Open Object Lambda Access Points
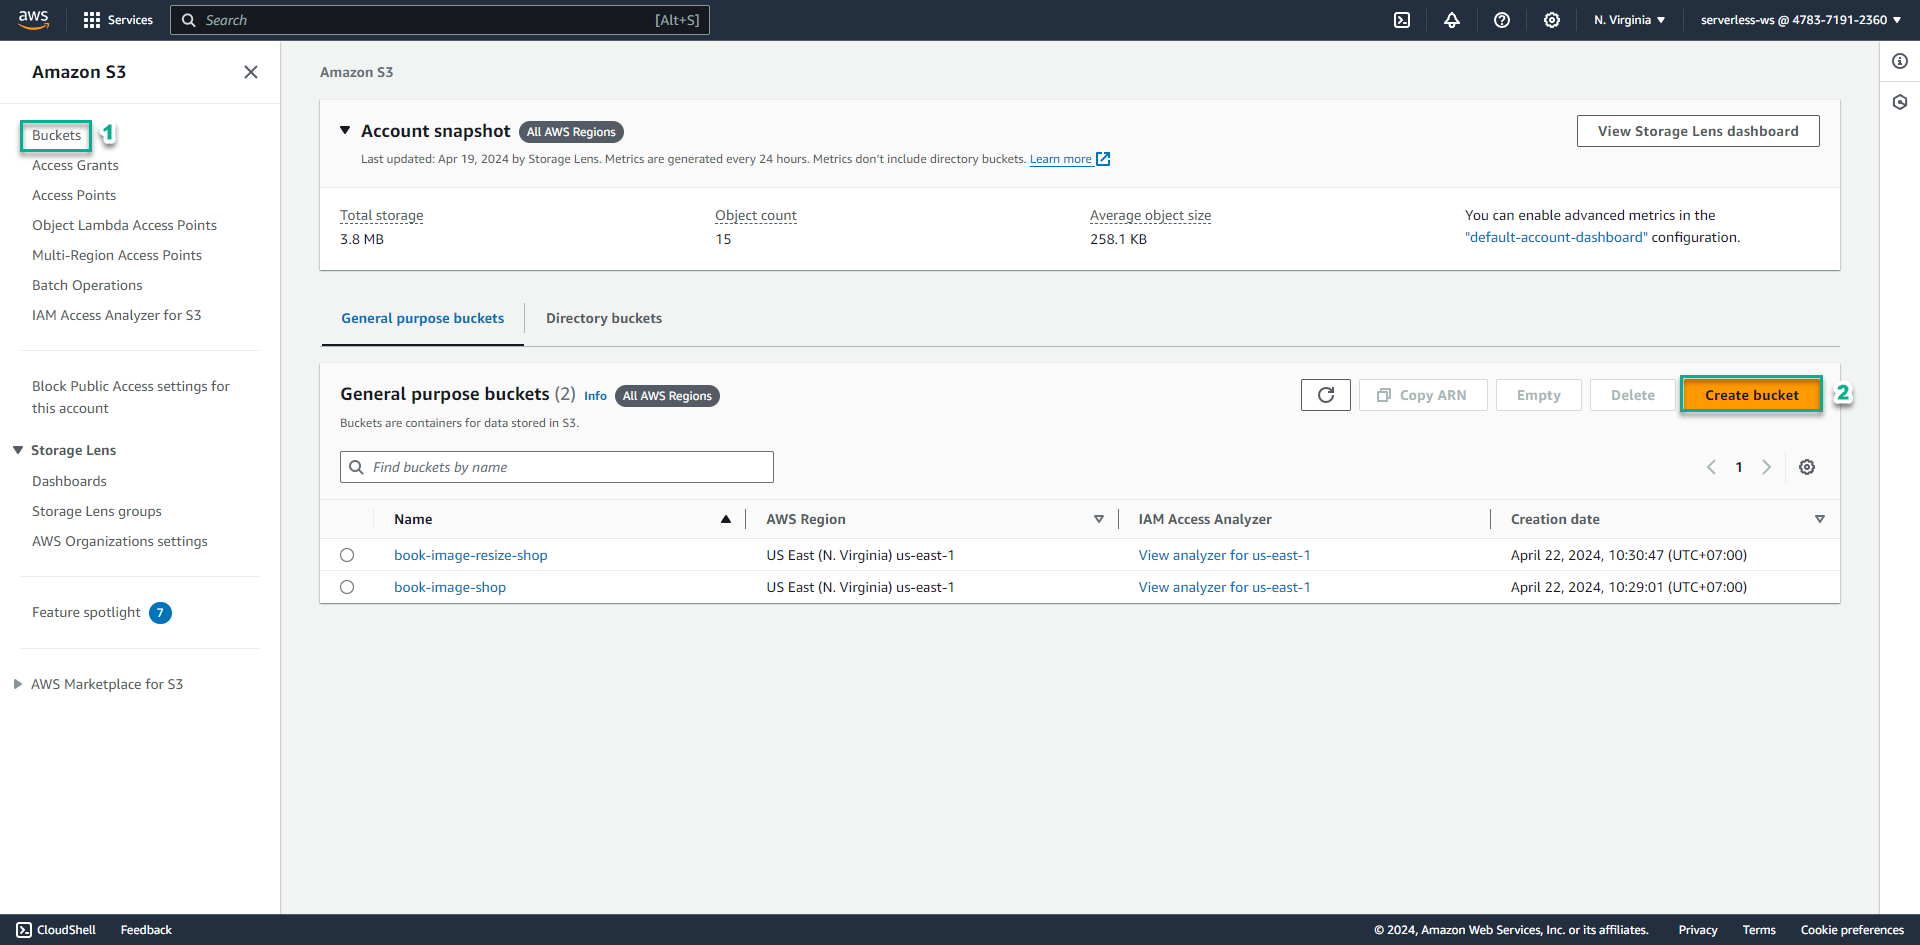Screen dimensions: 1920x945 [124, 225]
